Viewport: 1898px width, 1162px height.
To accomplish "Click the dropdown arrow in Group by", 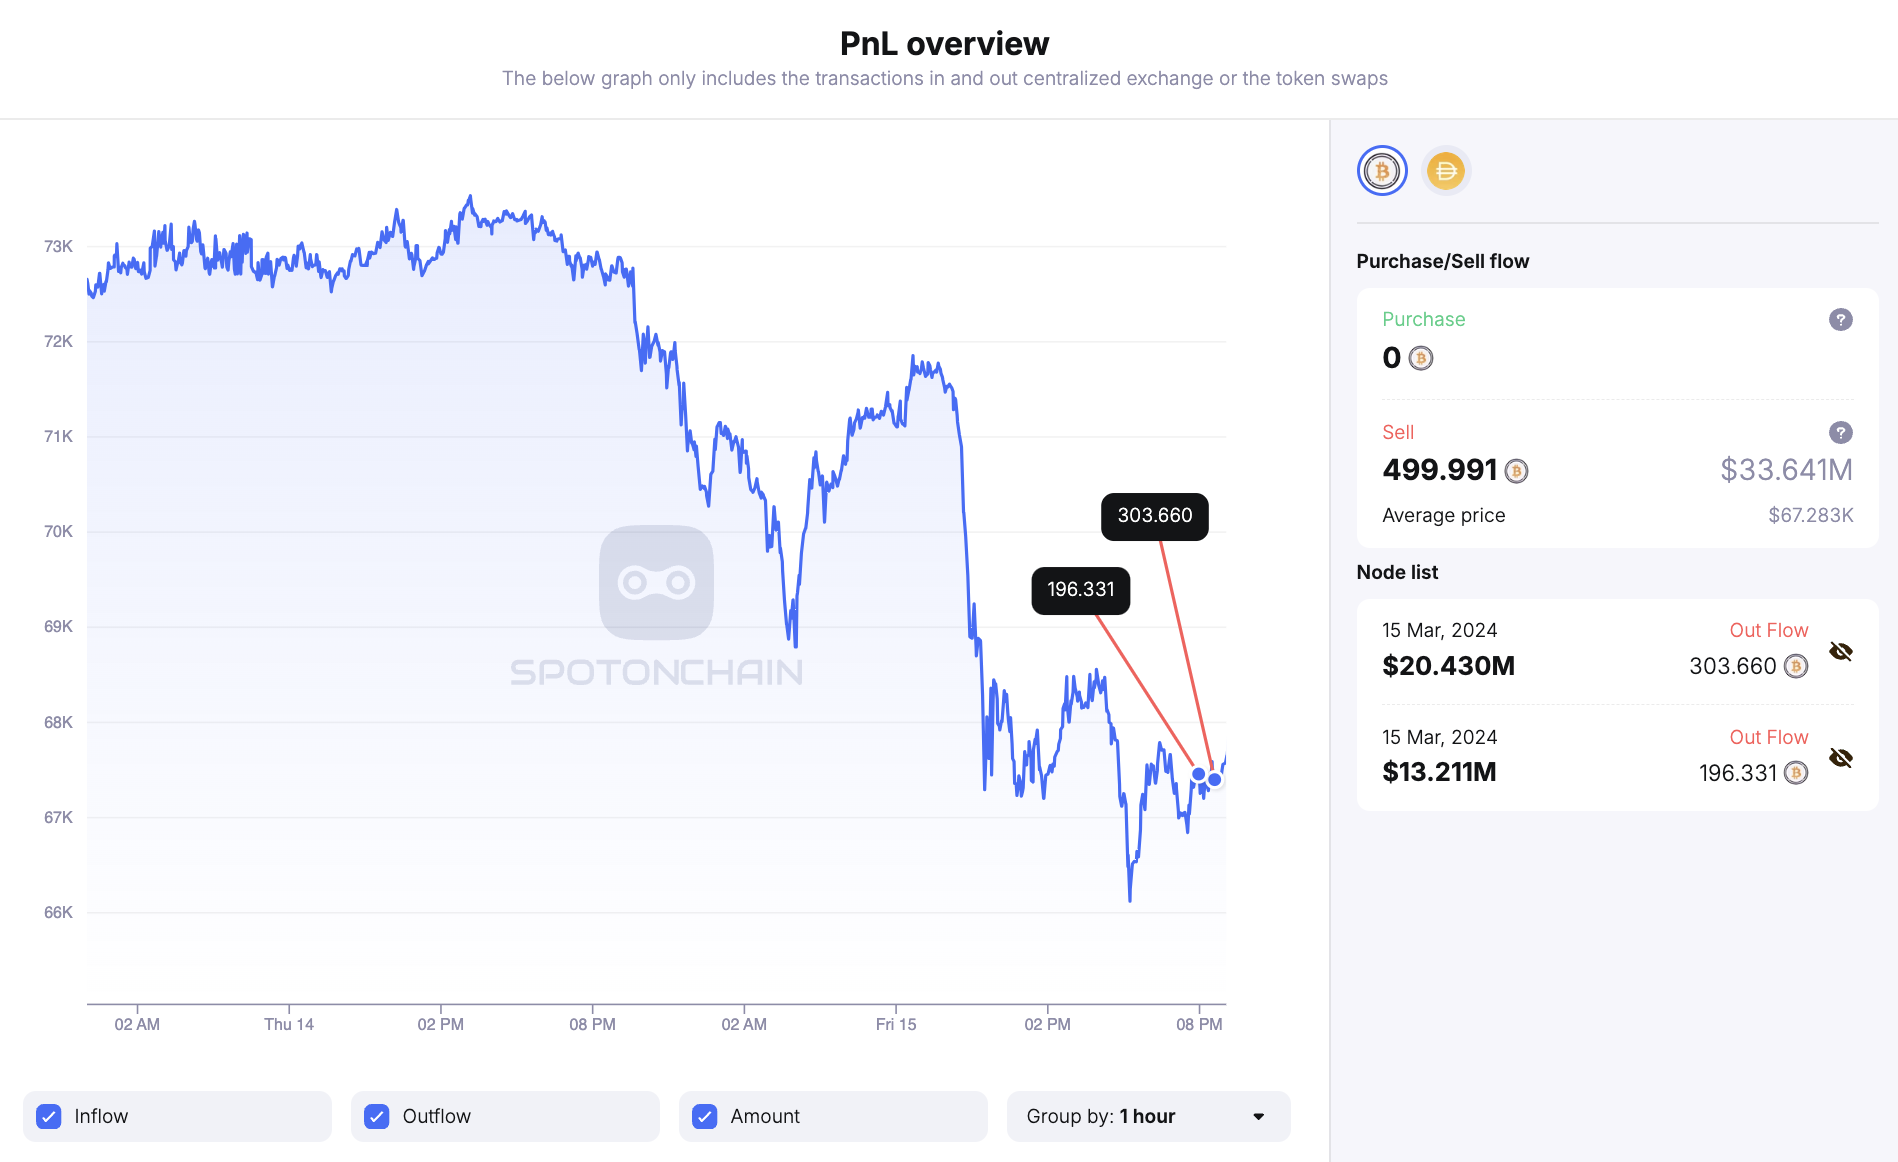I will point(1258,1116).
